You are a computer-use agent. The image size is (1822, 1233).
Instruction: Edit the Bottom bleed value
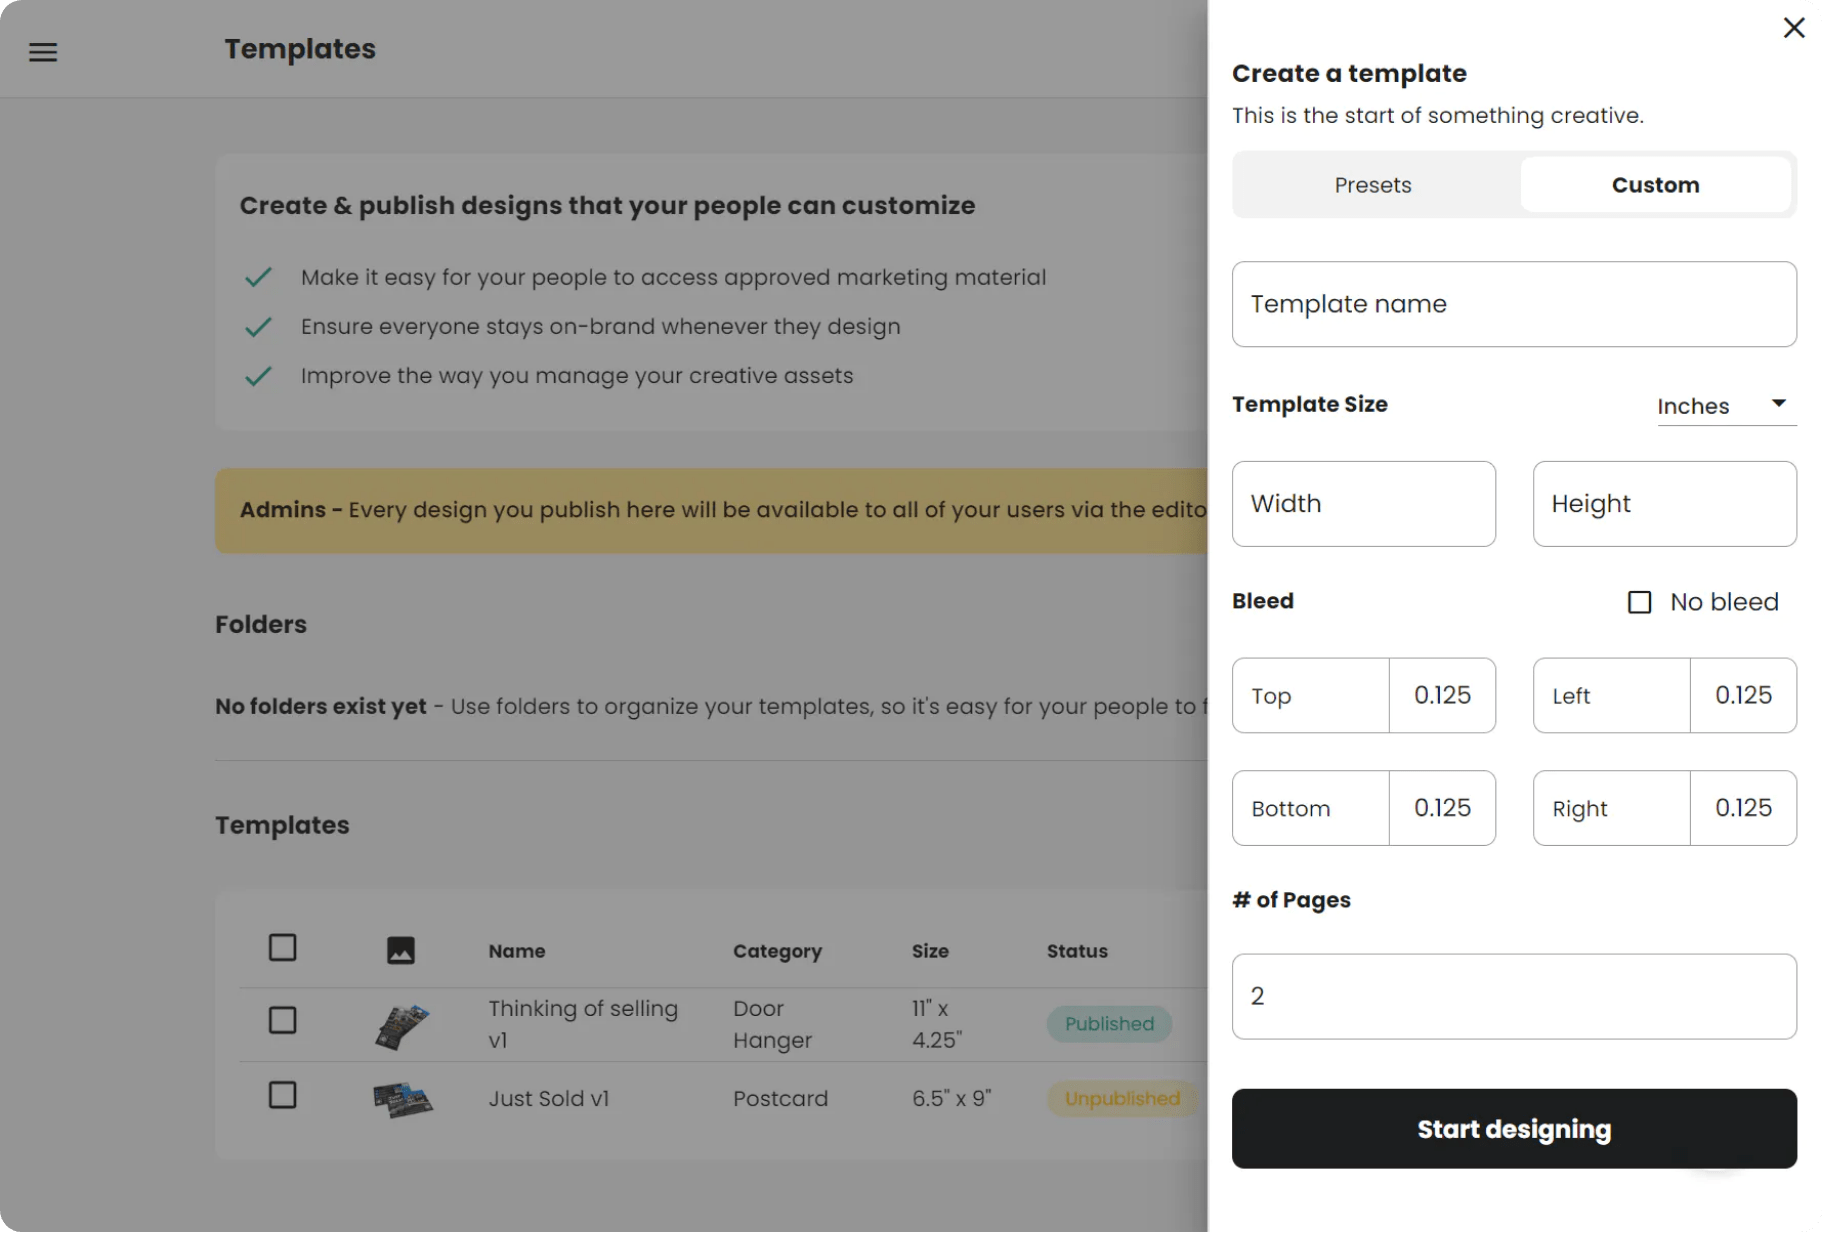[1442, 808]
